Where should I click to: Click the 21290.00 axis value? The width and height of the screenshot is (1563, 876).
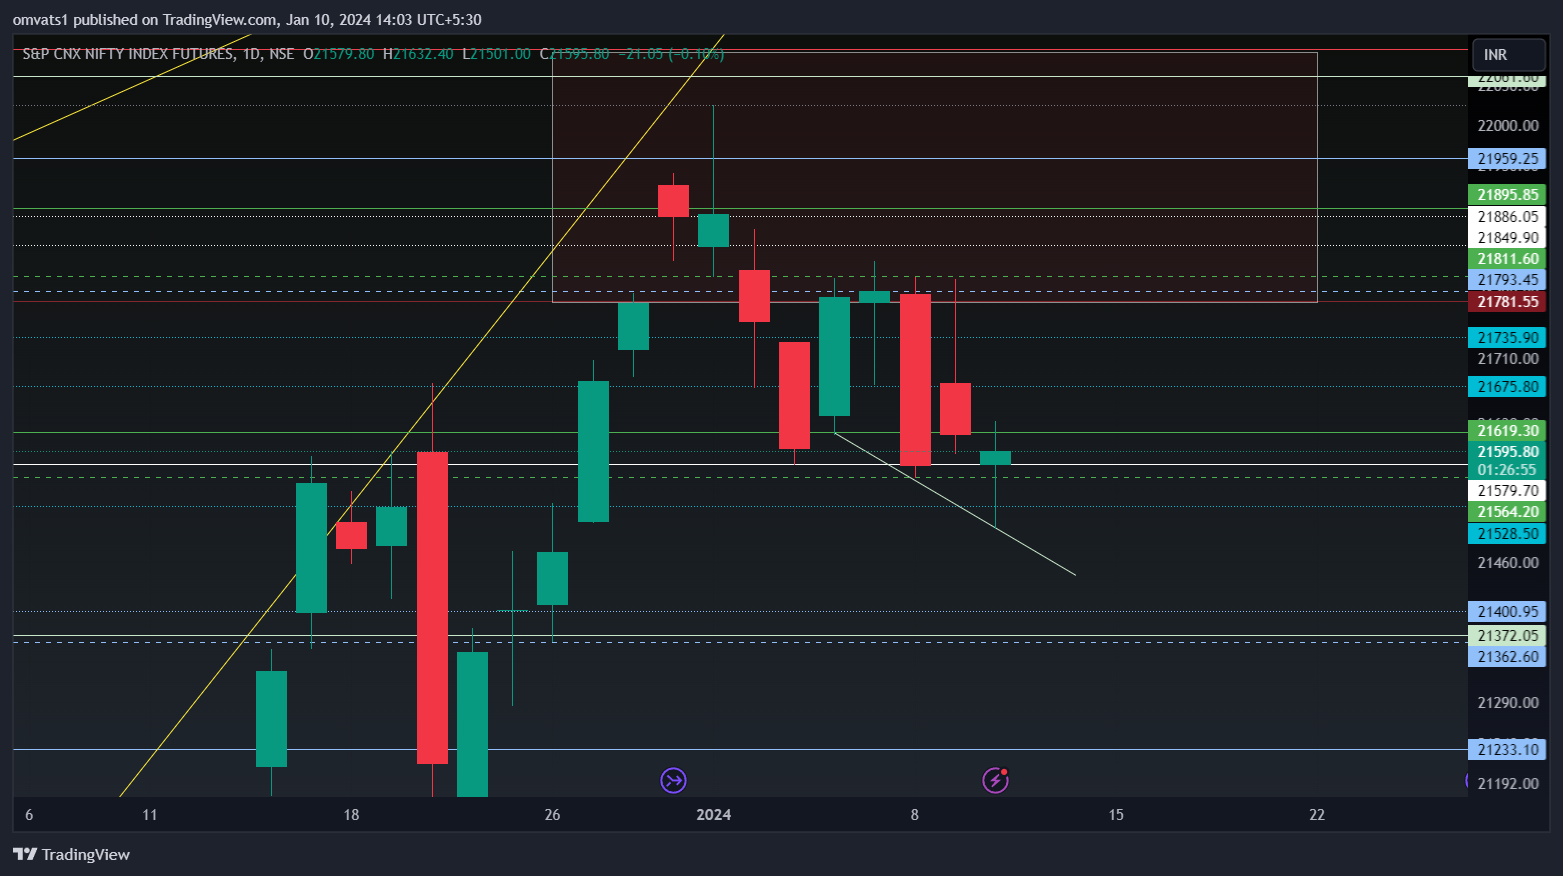pos(1508,703)
